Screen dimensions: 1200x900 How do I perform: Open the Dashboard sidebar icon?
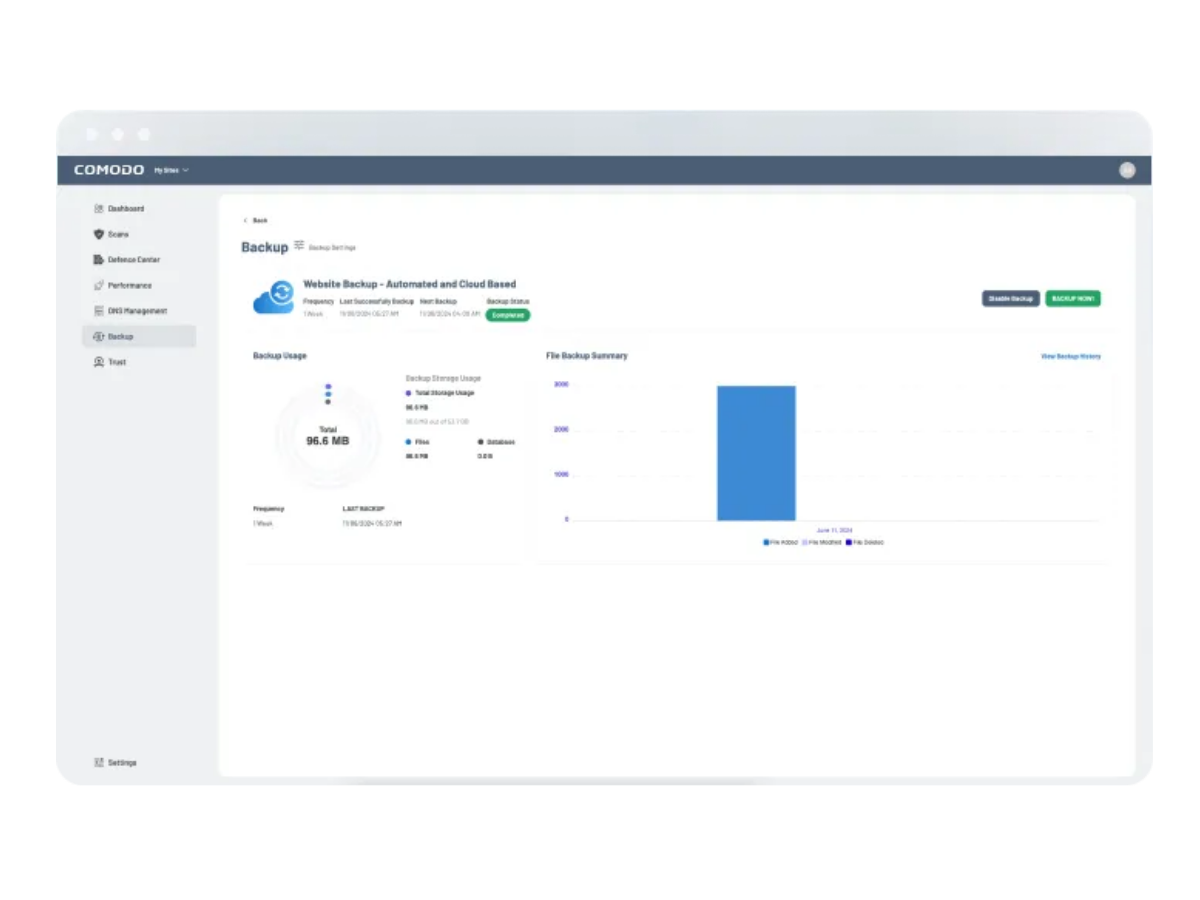point(99,209)
